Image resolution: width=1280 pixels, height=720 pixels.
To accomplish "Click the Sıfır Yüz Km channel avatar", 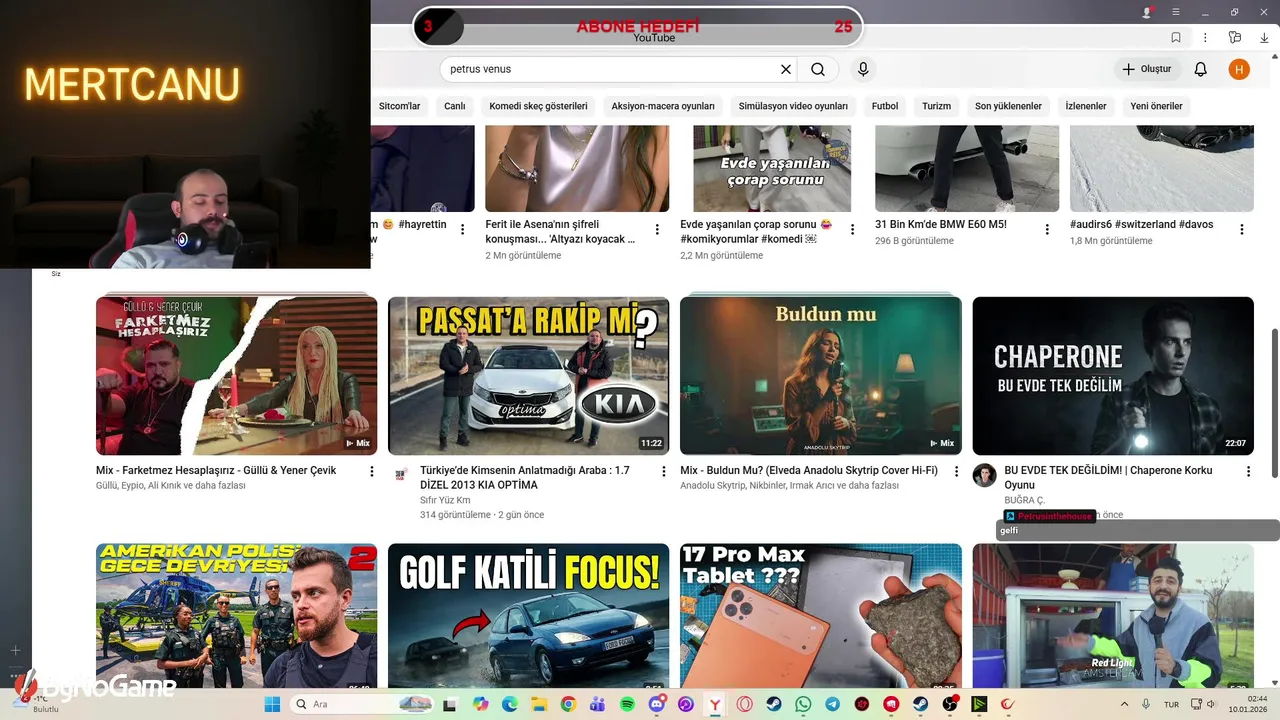I will point(401,475).
